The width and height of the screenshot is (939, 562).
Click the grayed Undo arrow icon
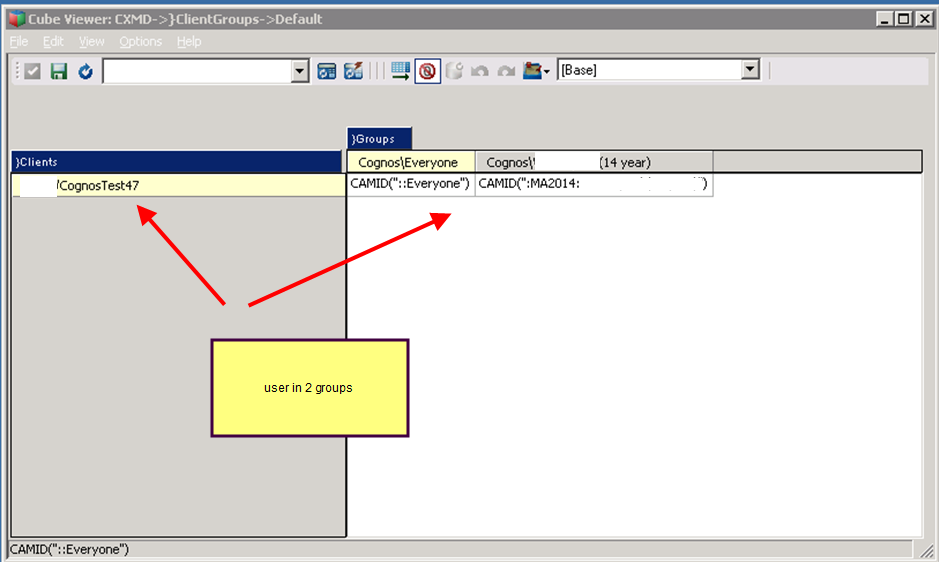[481, 71]
